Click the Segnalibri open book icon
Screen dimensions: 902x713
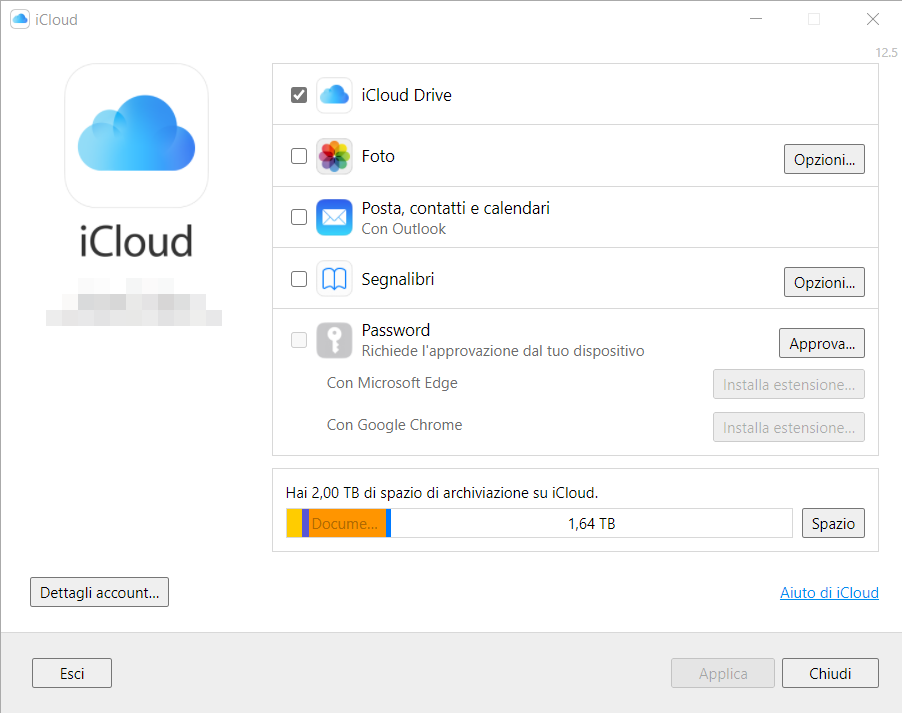[x=333, y=279]
